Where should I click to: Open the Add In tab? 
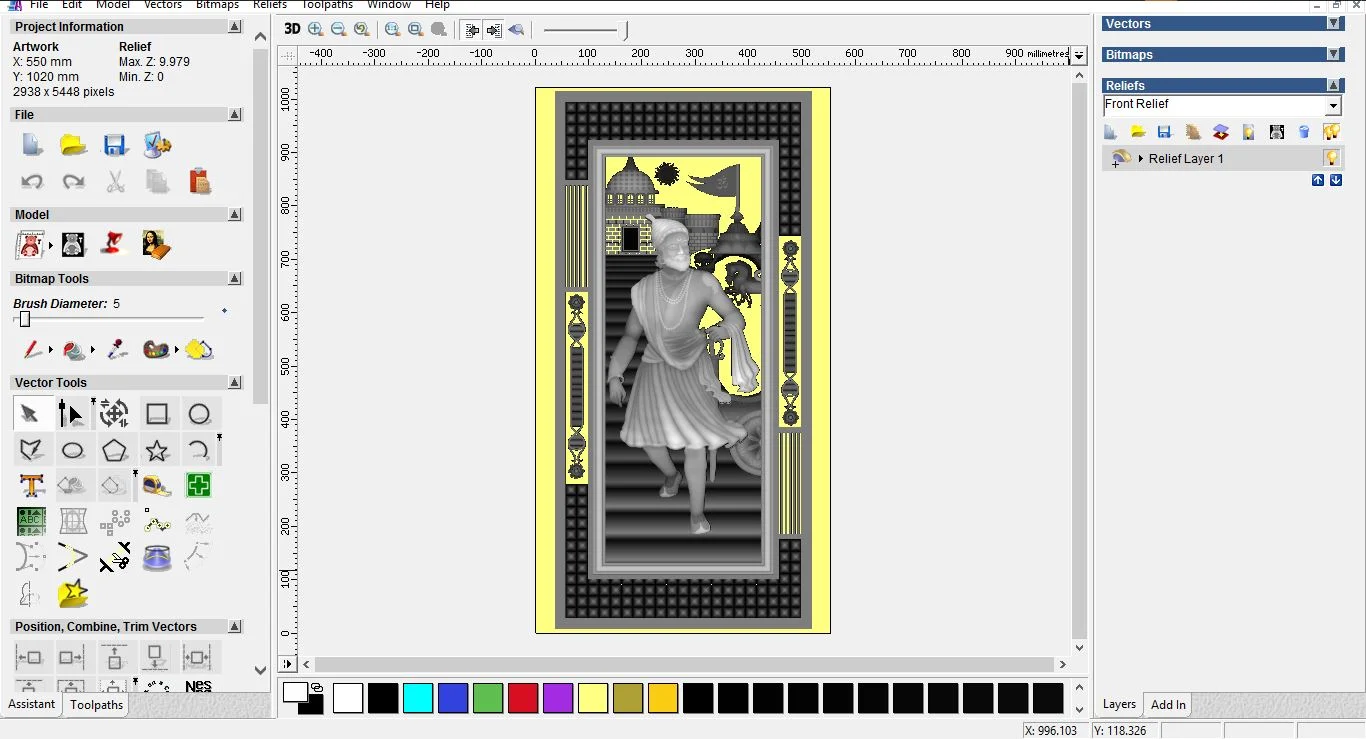coord(1168,705)
